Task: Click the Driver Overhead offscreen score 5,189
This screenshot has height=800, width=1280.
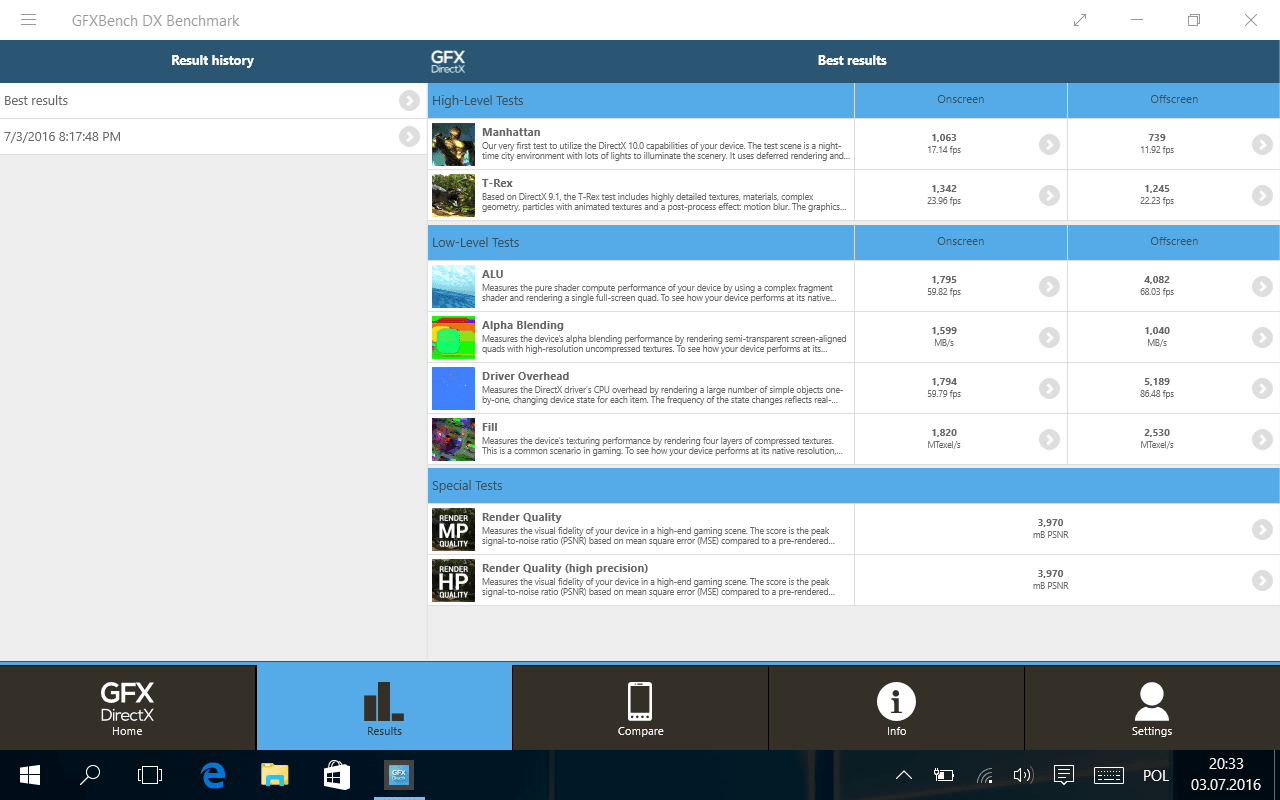Action: 1157,382
